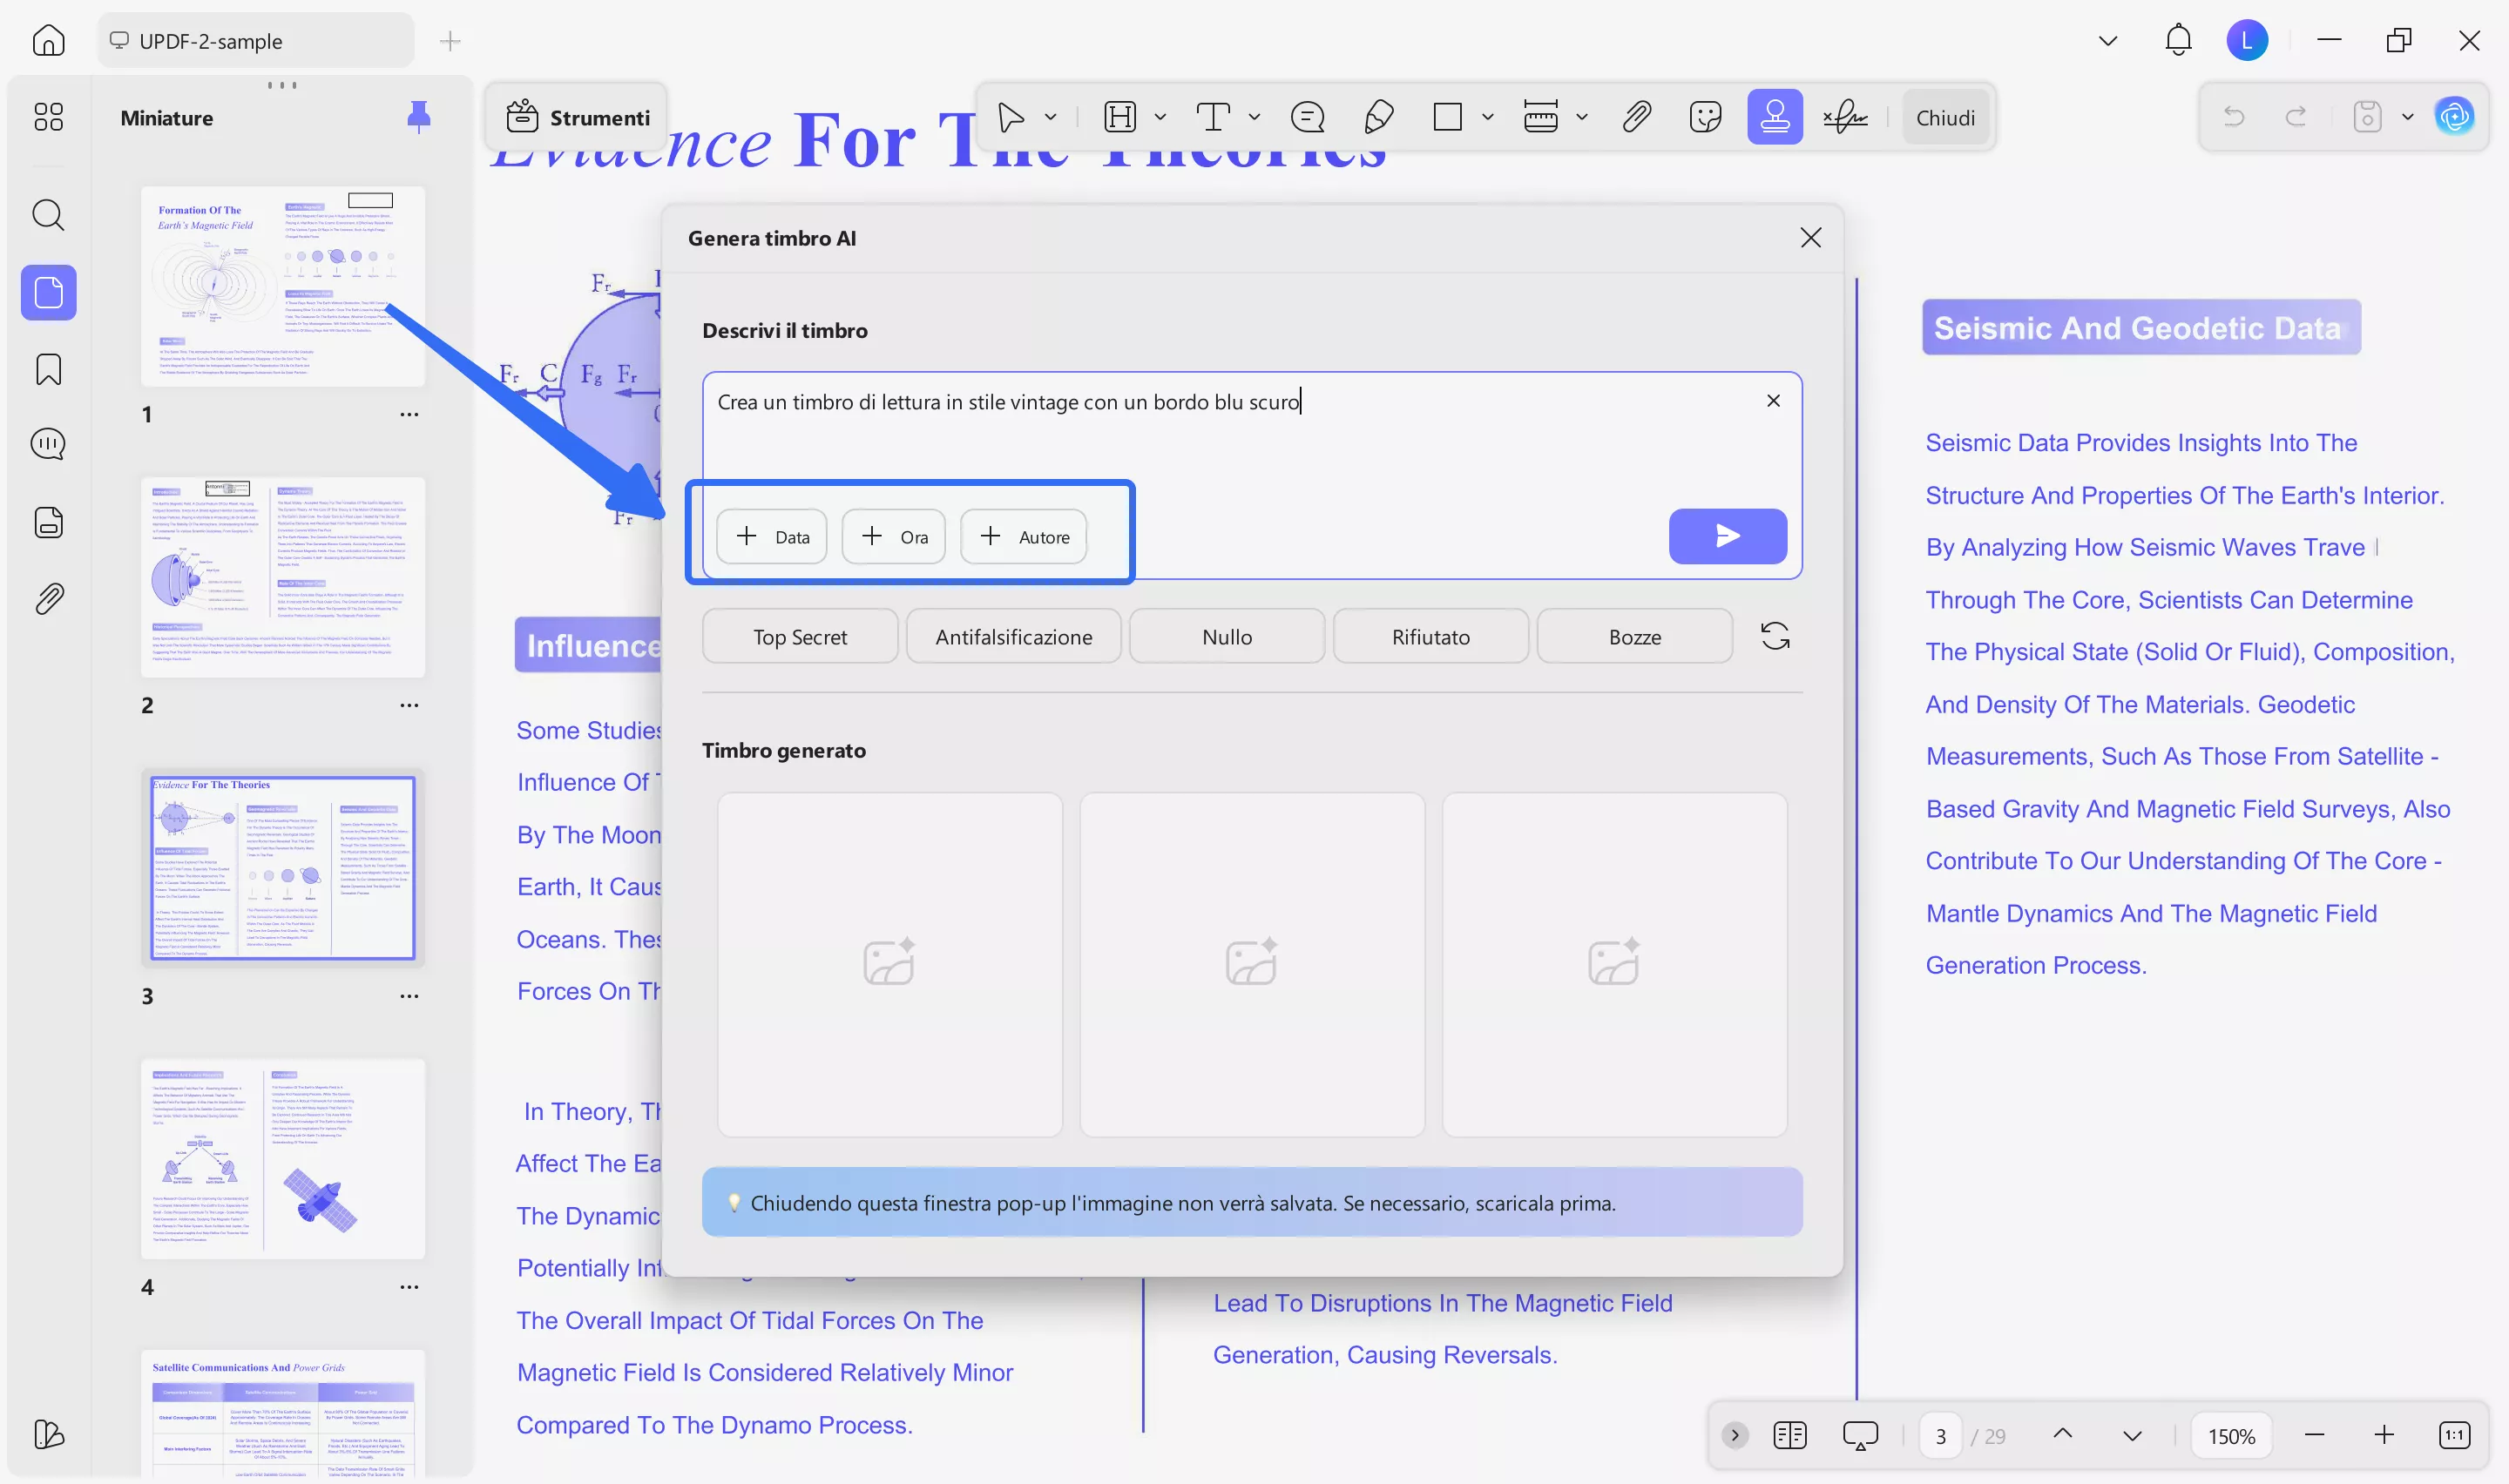Click the Chiudi button
This screenshot has width=2509, height=1484.
coord(1944,116)
